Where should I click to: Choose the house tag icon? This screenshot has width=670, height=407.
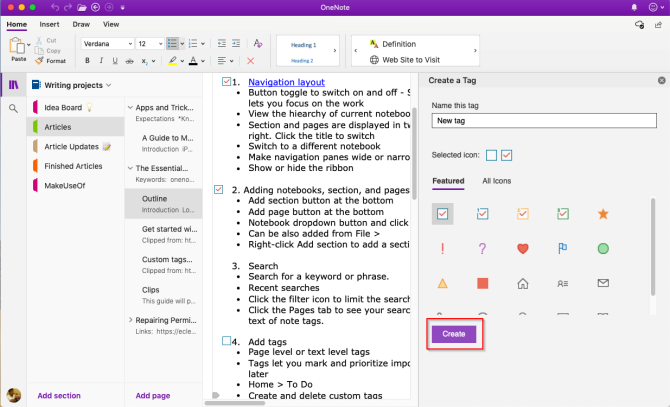[x=521, y=283]
